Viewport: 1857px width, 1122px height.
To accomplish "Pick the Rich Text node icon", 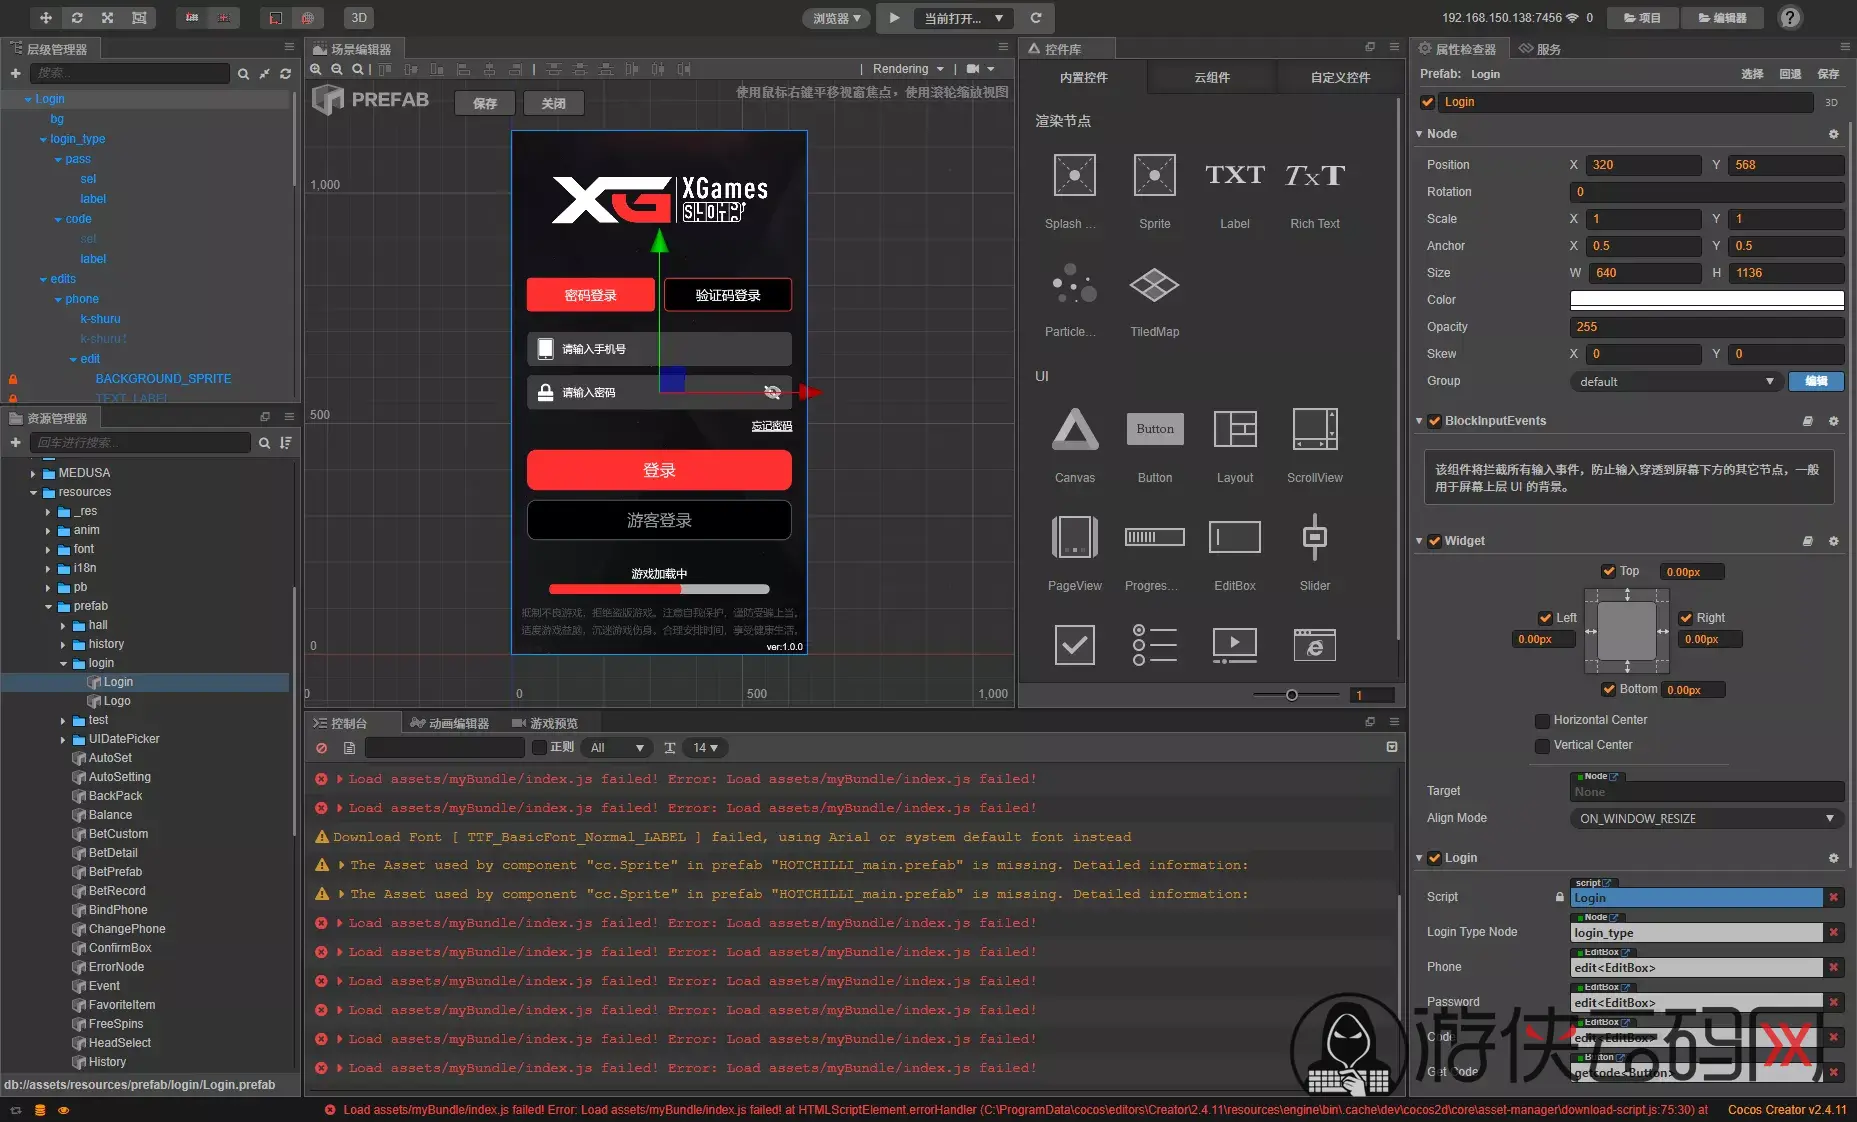I will click(x=1315, y=176).
